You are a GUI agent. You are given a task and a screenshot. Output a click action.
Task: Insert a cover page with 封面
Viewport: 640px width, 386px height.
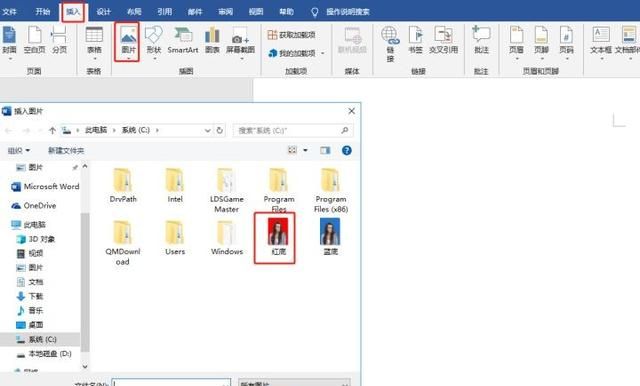point(9,42)
